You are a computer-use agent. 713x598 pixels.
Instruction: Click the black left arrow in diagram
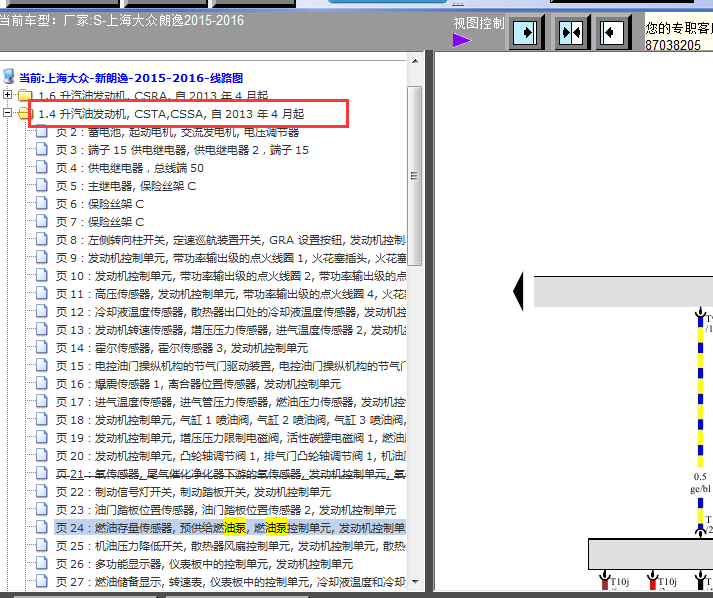pos(518,291)
